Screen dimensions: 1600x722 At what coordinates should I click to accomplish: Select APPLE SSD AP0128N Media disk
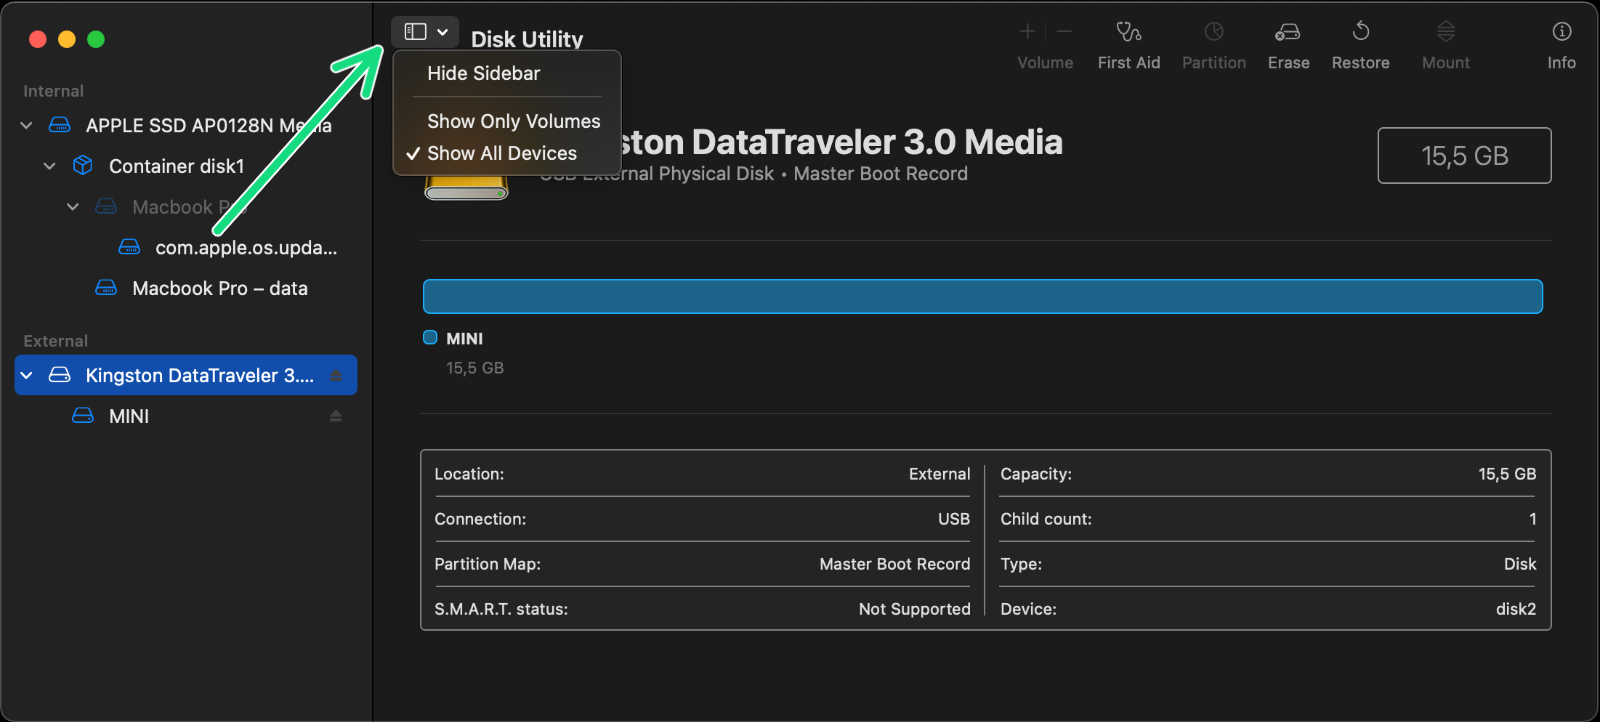[186, 125]
